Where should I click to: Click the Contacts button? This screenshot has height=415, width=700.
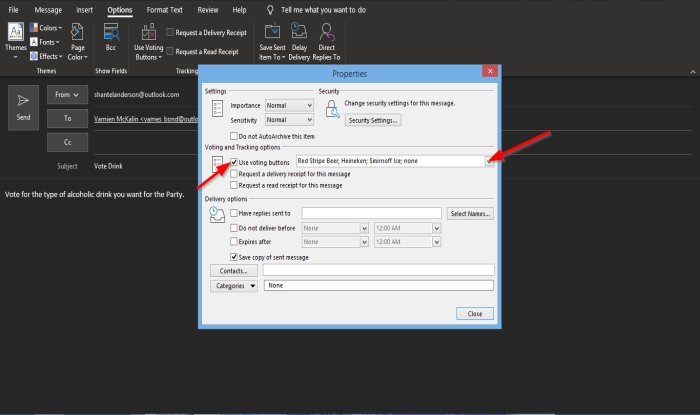pos(233,271)
